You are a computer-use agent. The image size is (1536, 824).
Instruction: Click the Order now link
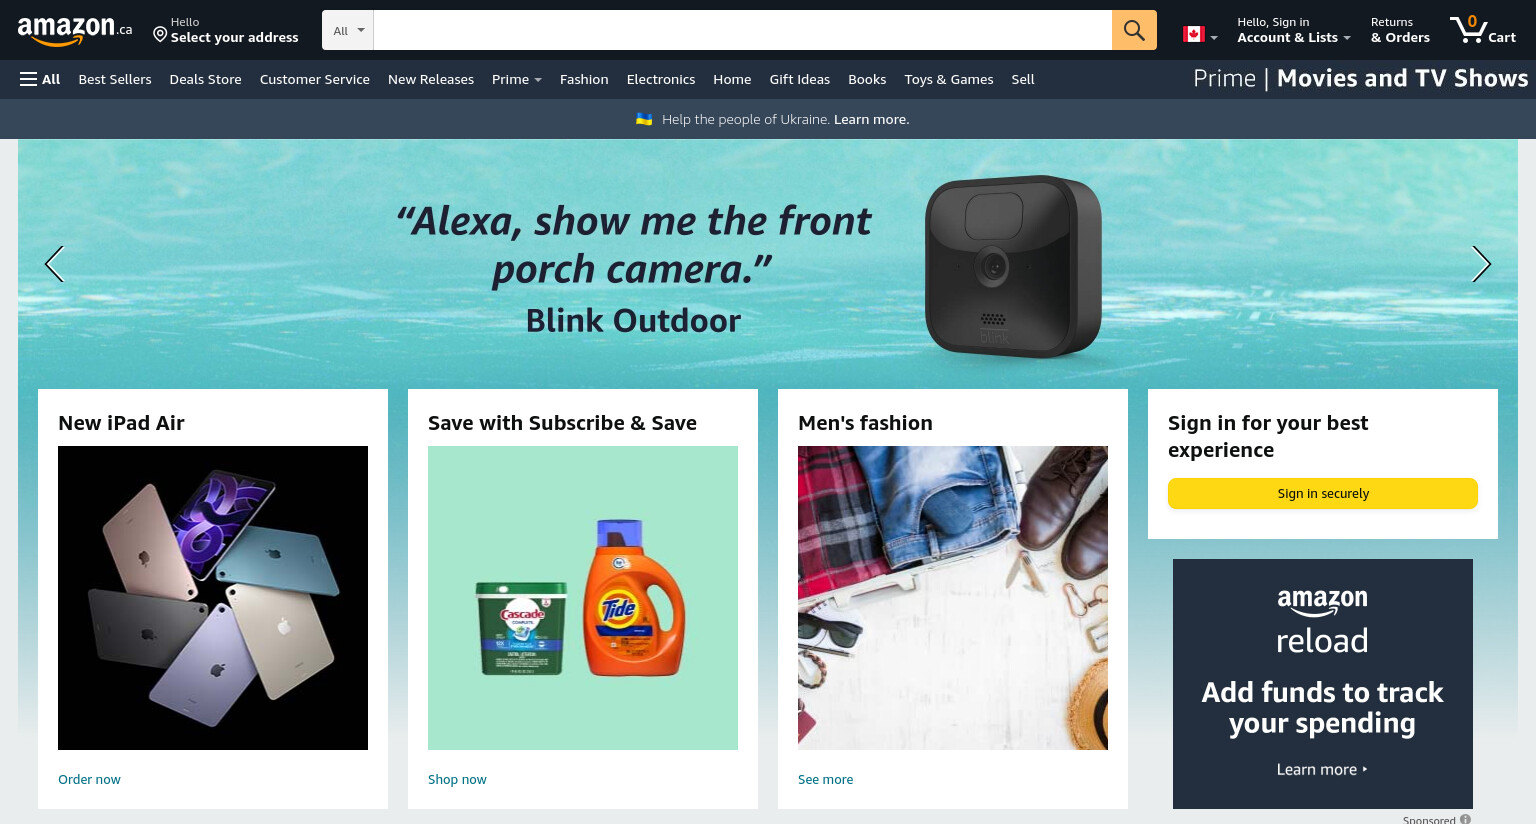(x=89, y=779)
